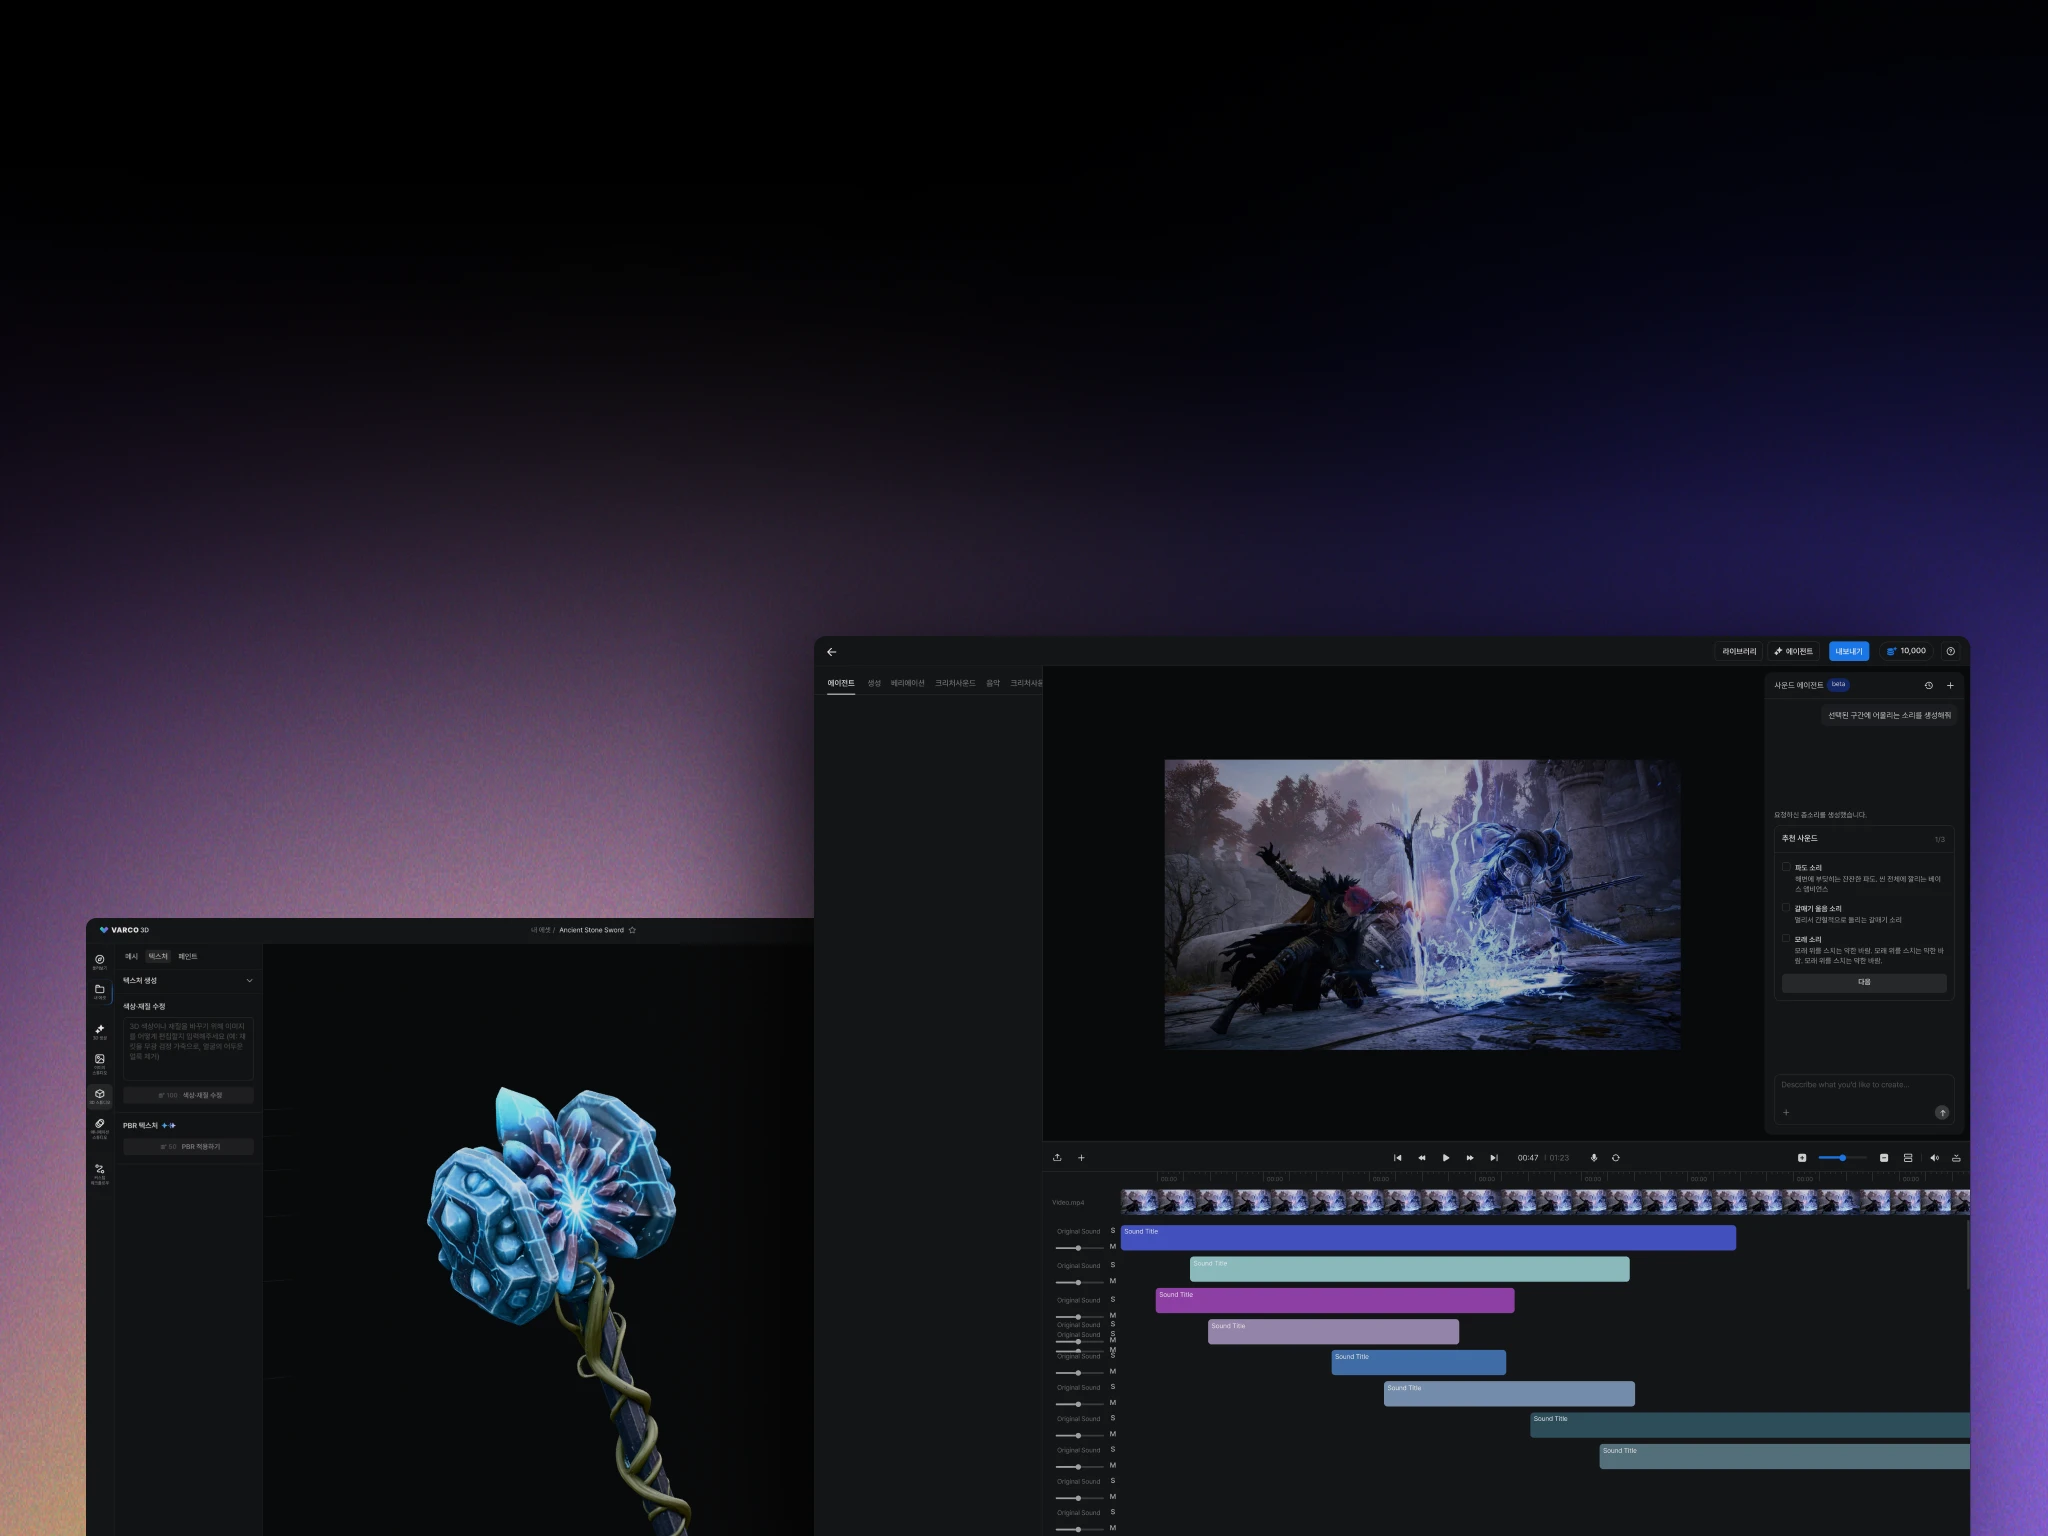Play the video in the timeline
This screenshot has width=2048, height=1536.
[1446, 1158]
